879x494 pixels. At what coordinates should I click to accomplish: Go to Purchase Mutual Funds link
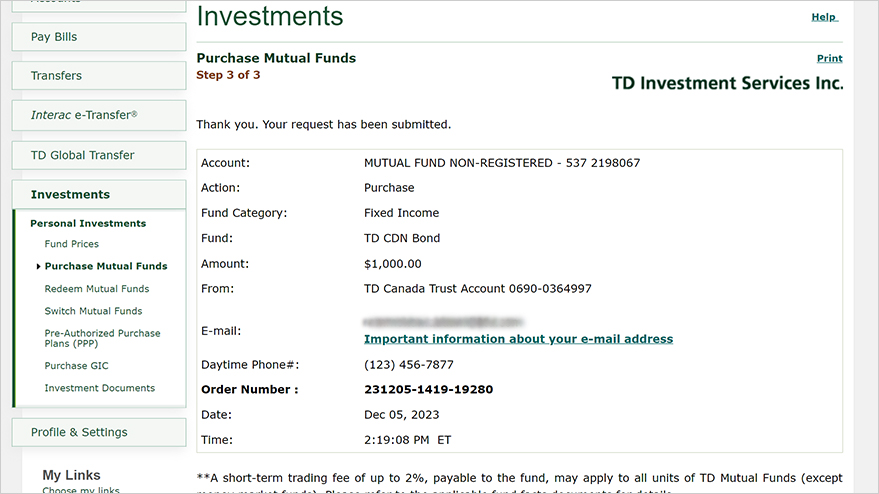pyautogui.click(x=106, y=266)
